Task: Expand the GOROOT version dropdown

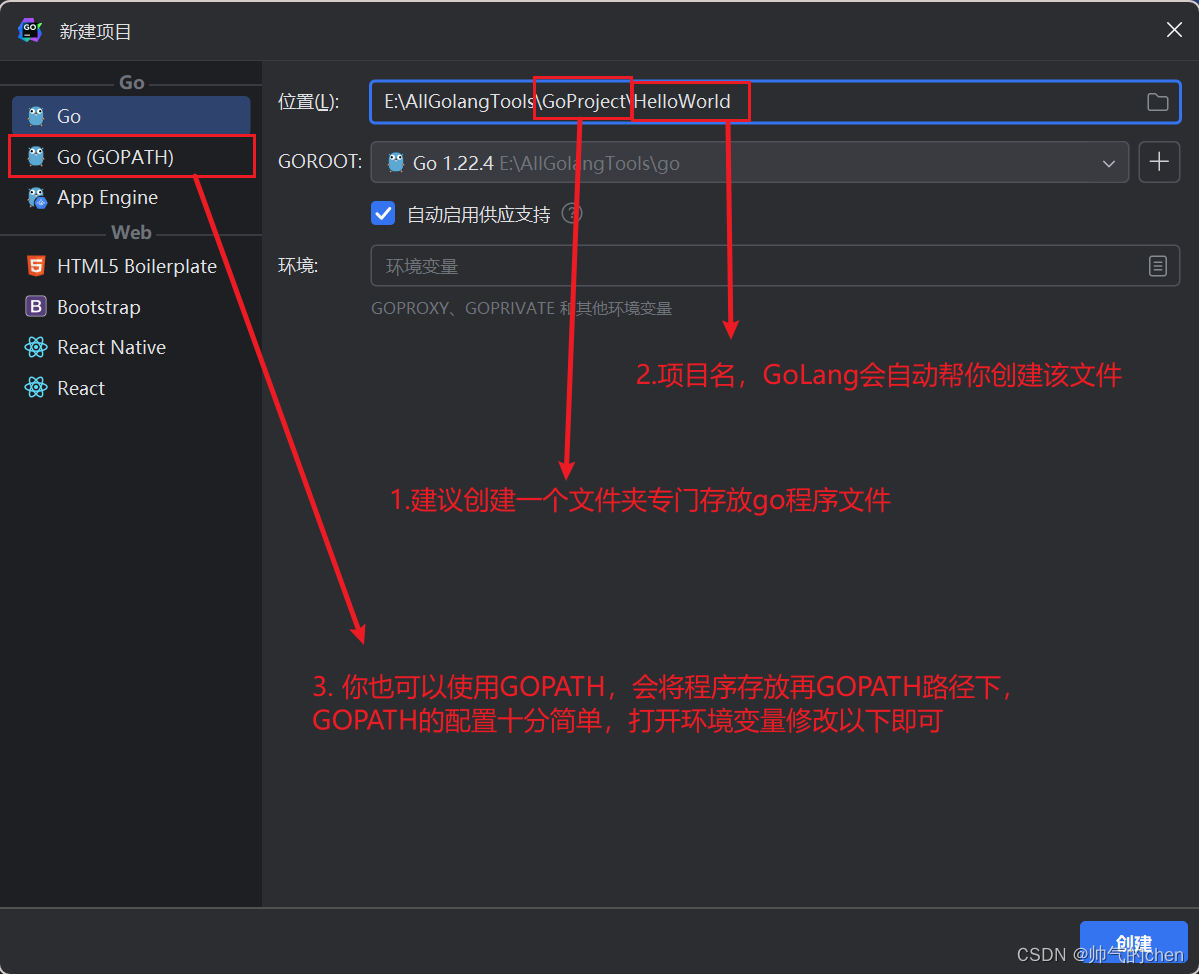Action: 749,162
